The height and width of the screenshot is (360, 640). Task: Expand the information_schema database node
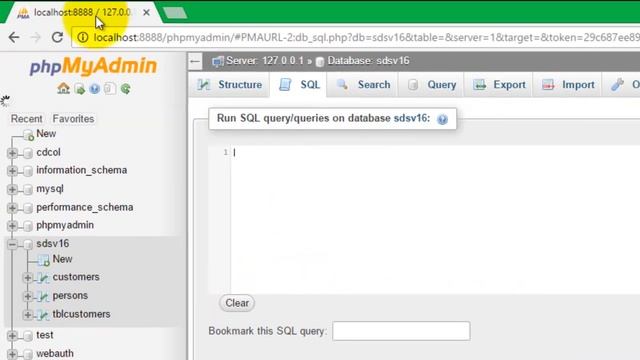point(12,171)
